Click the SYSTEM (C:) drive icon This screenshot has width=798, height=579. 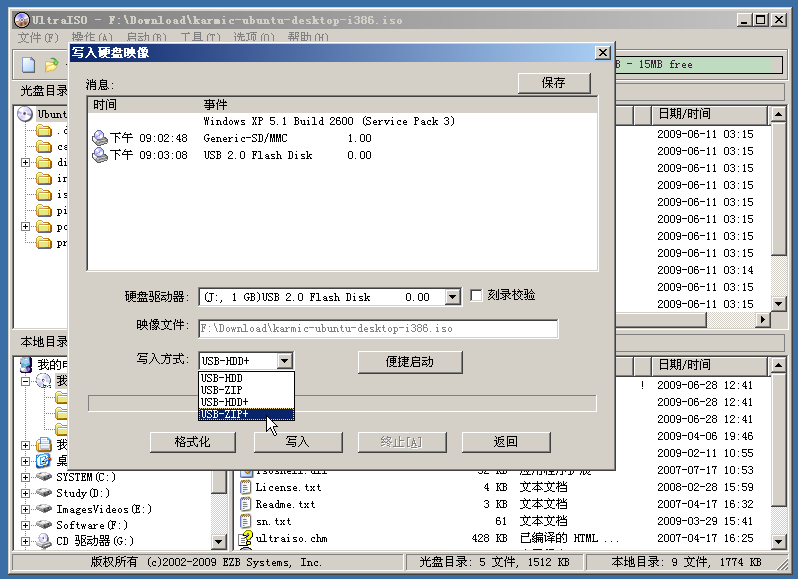[x=44, y=477]
